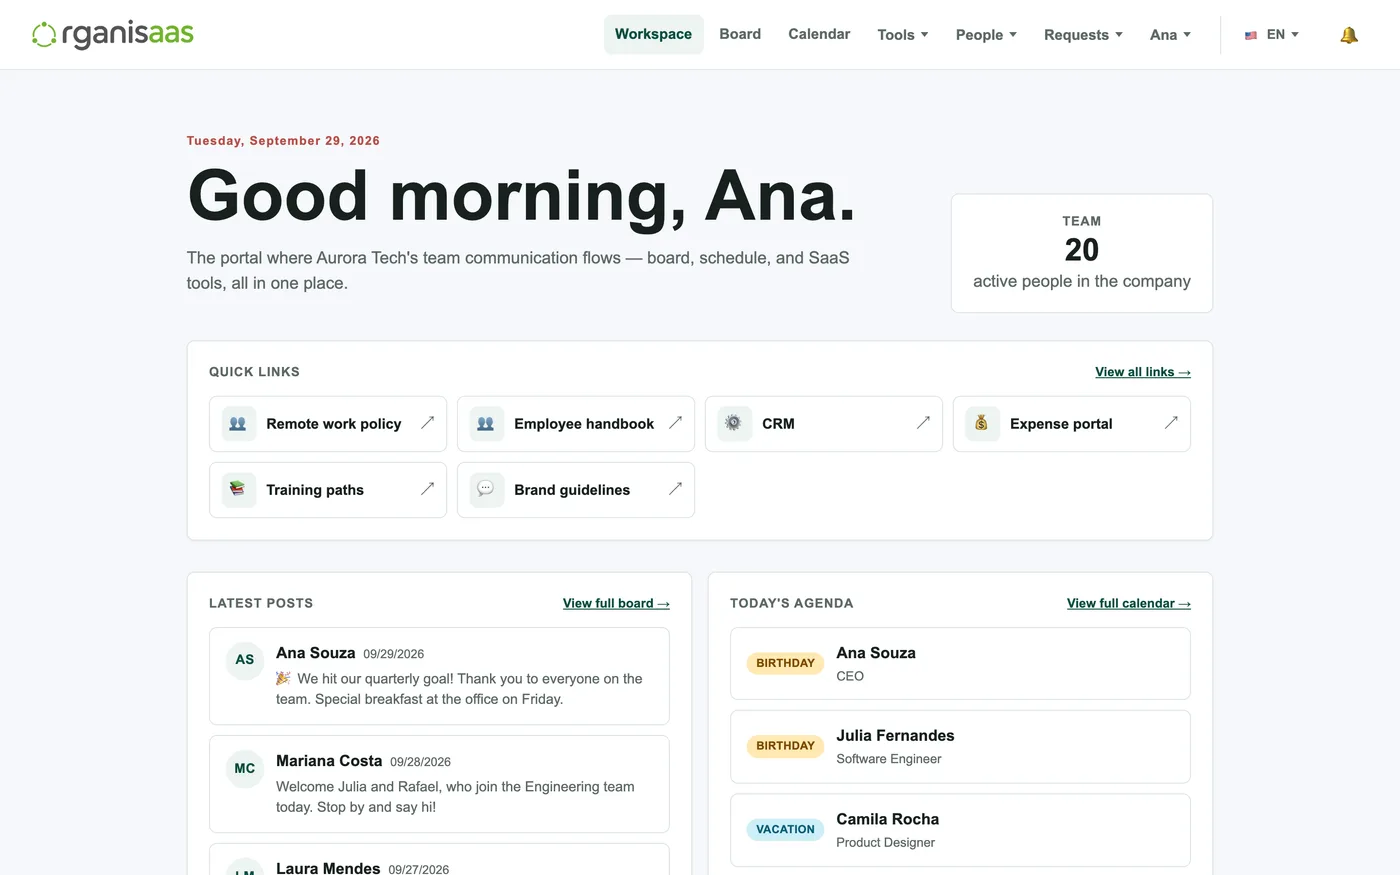Click the Team 20 active people card
Image resolution: width=1400 pixels, height=875 pixels.
(x=1082, y=253)
